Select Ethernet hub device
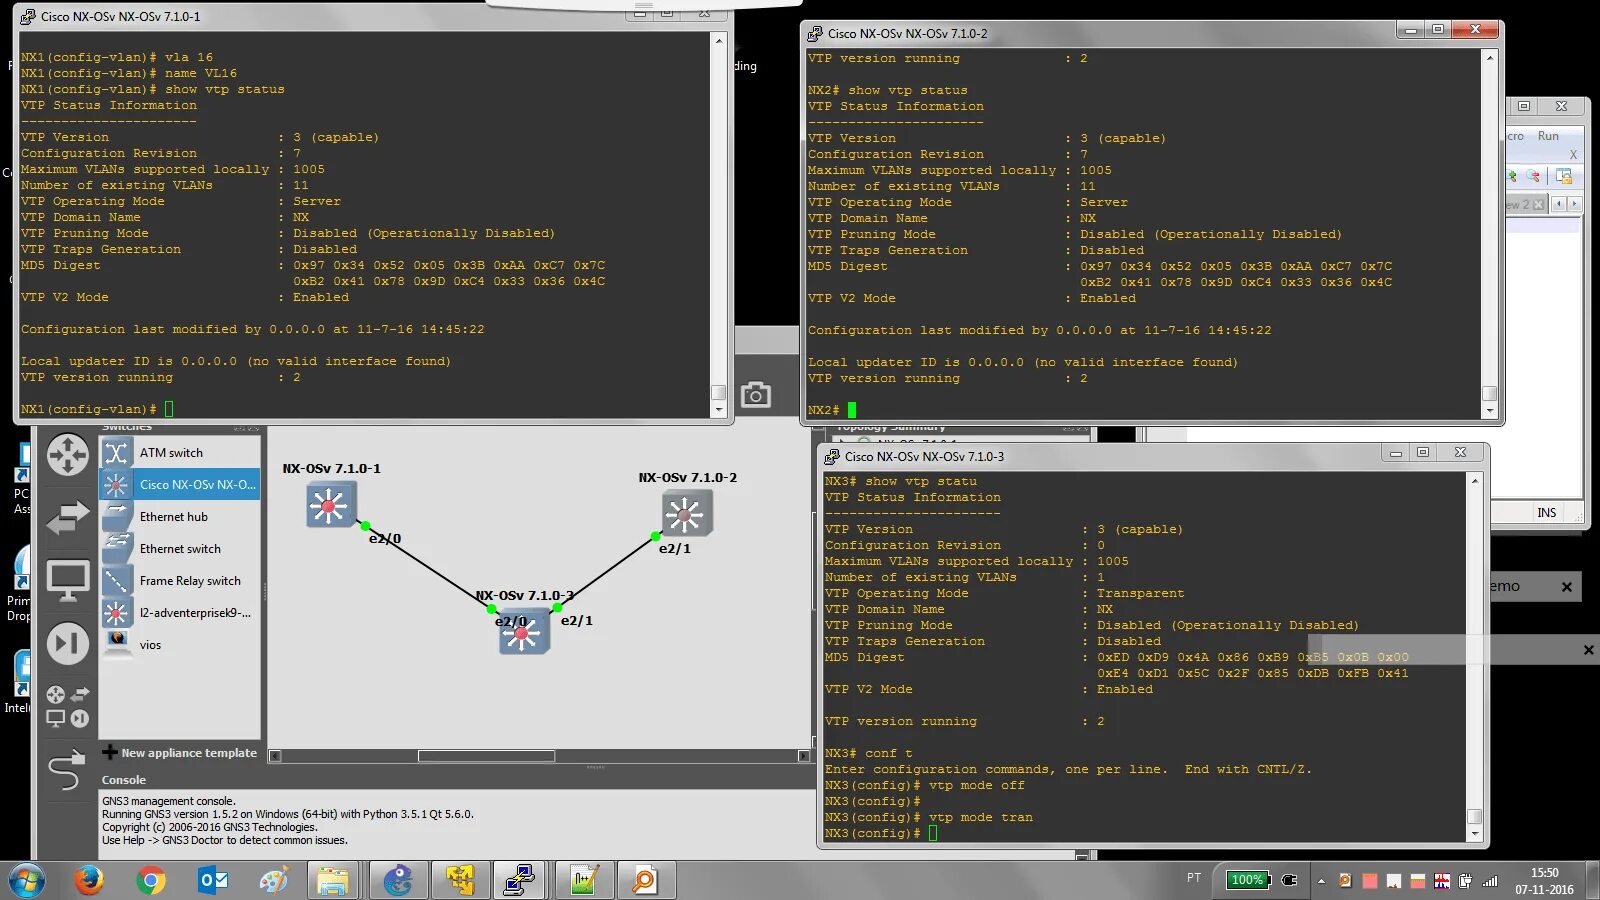 click(x=180, y=517)
